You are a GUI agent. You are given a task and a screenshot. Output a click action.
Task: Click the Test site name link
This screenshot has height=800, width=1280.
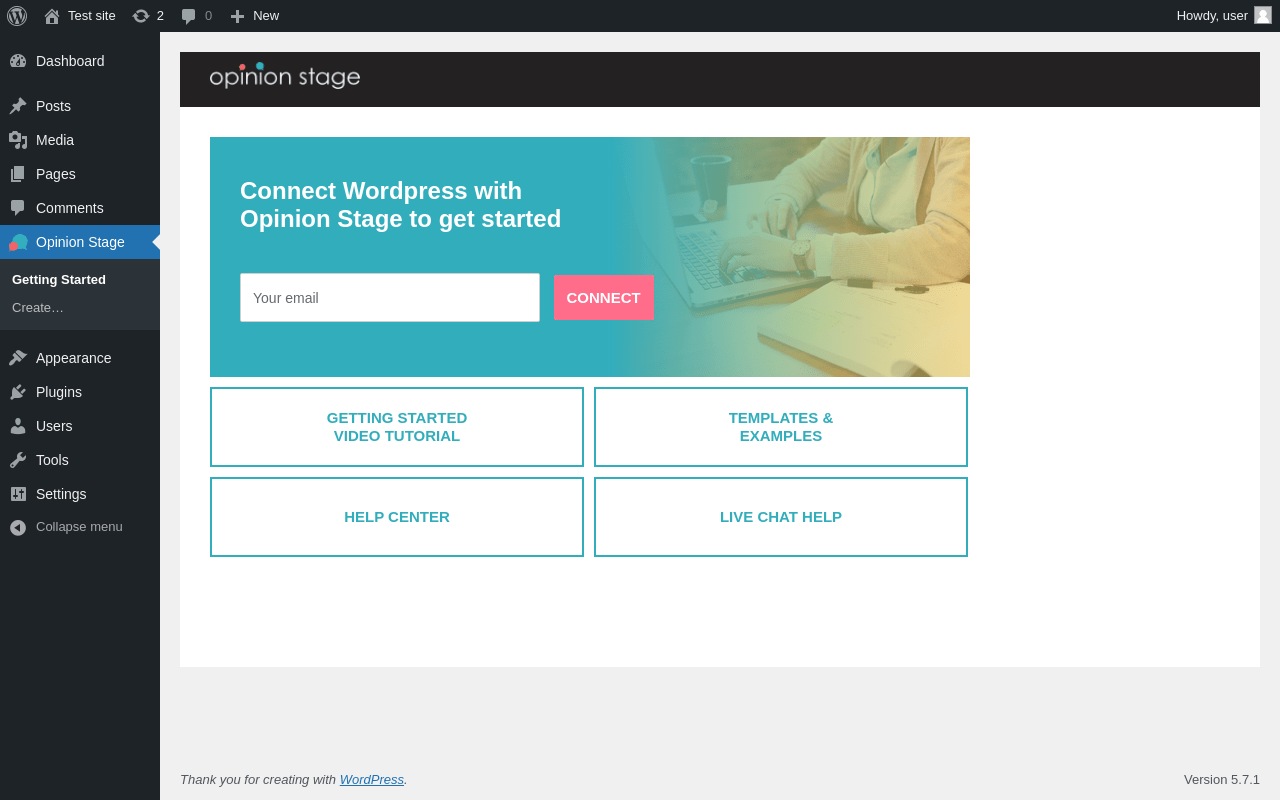point(92,16)
